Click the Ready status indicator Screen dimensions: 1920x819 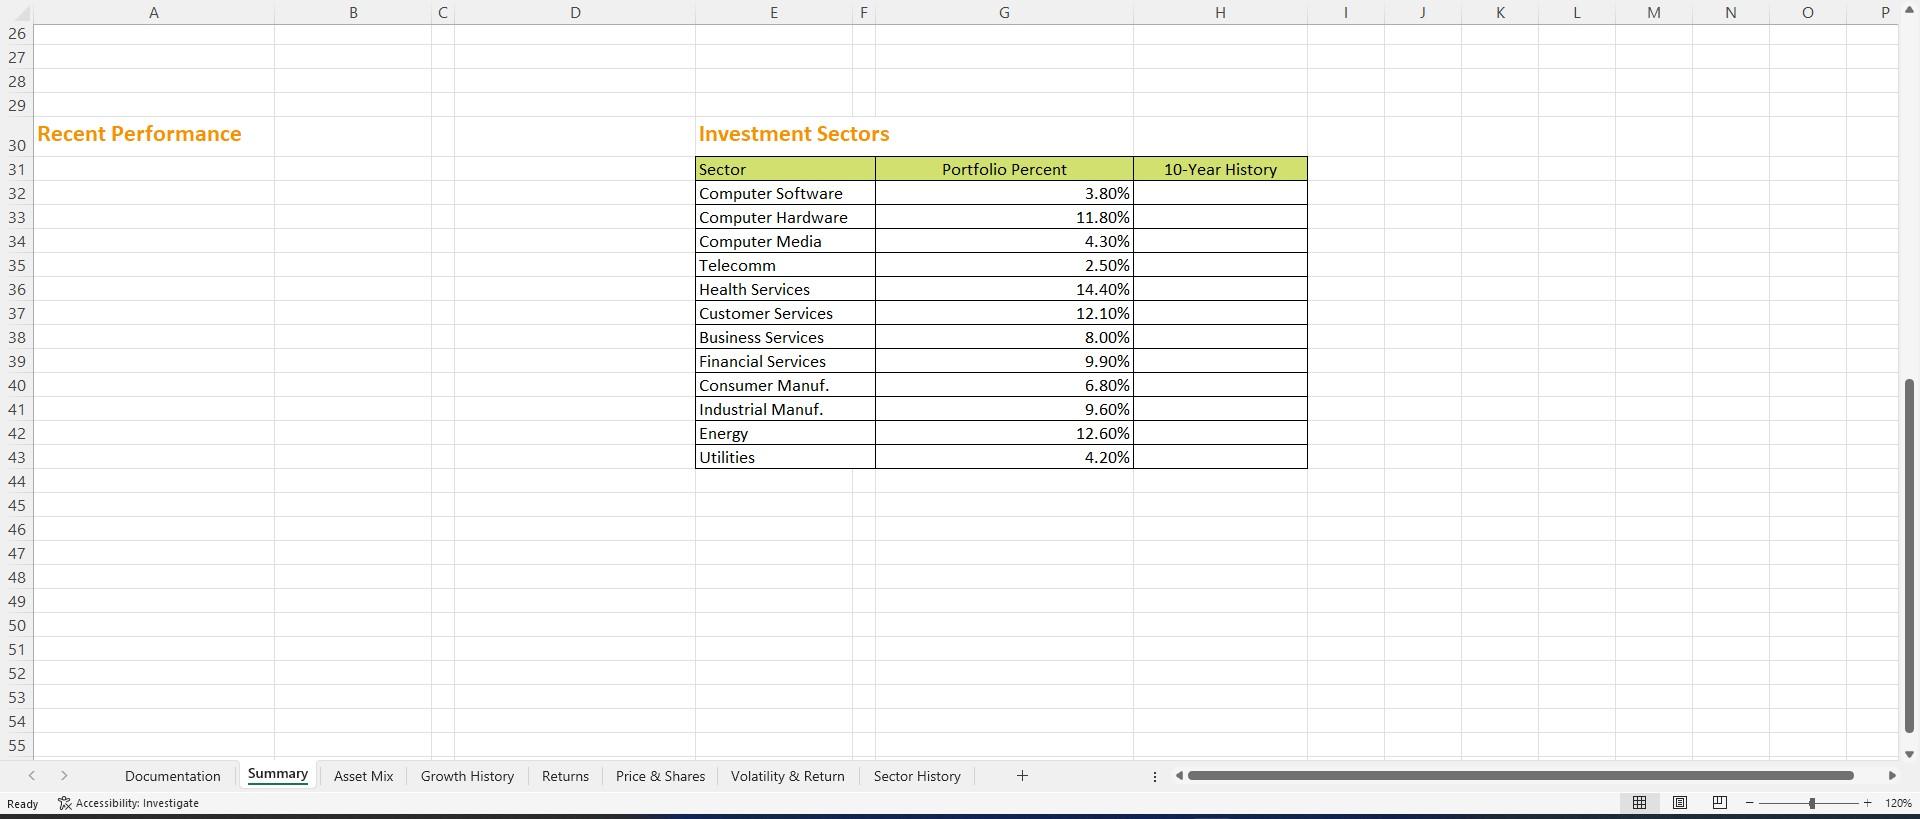pos(22,803)
